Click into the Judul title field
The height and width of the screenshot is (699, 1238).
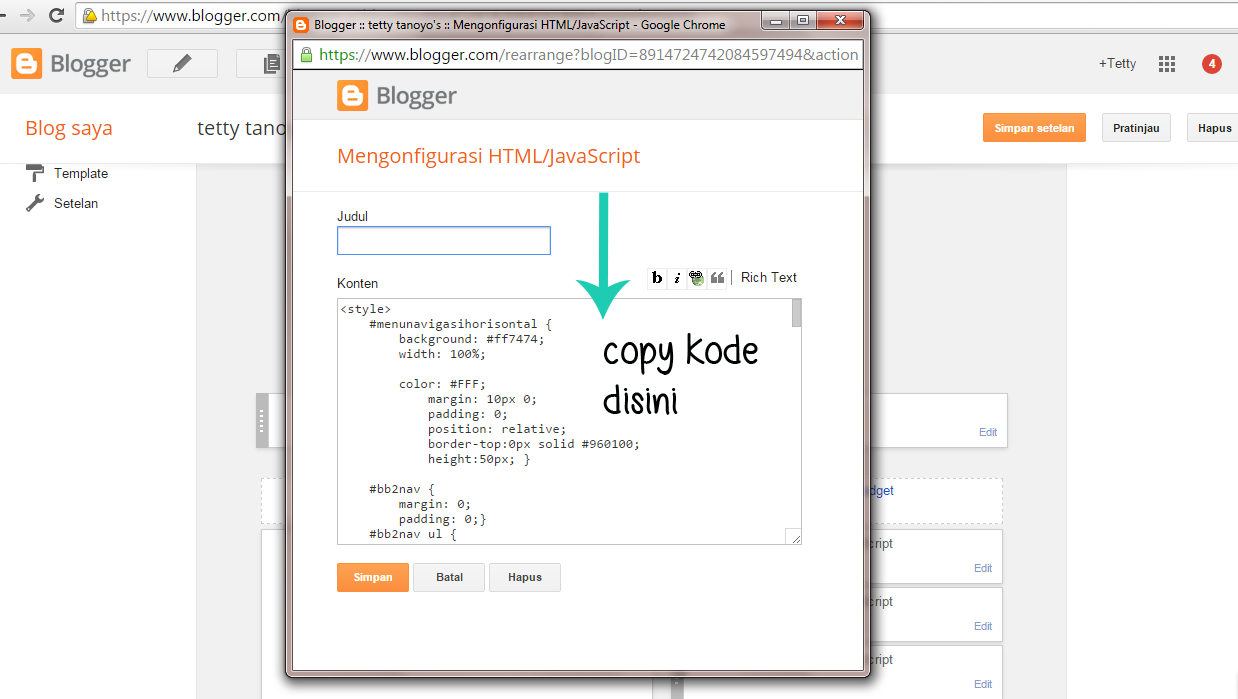(444, 241)
